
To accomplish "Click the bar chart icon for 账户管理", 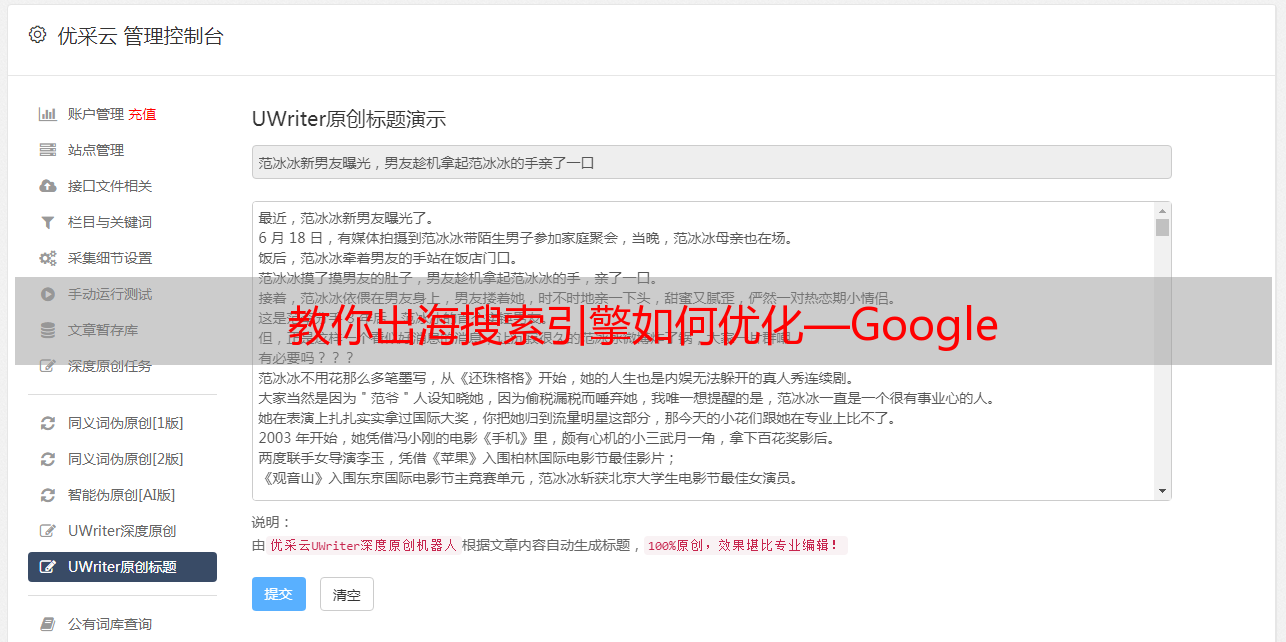I will pyautogui.click(x=47, y=114).
